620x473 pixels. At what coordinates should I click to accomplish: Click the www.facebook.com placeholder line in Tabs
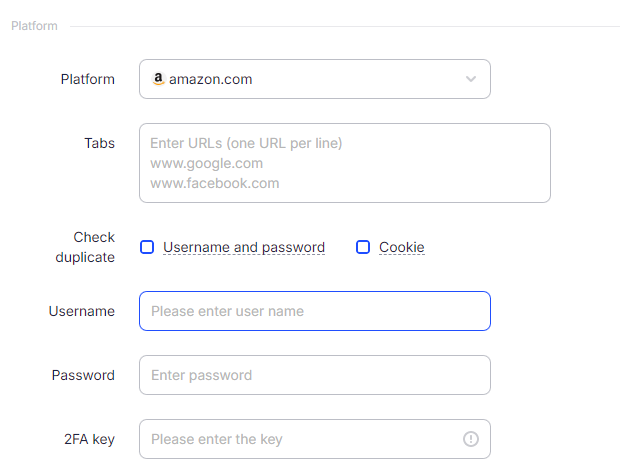point(214,183)
